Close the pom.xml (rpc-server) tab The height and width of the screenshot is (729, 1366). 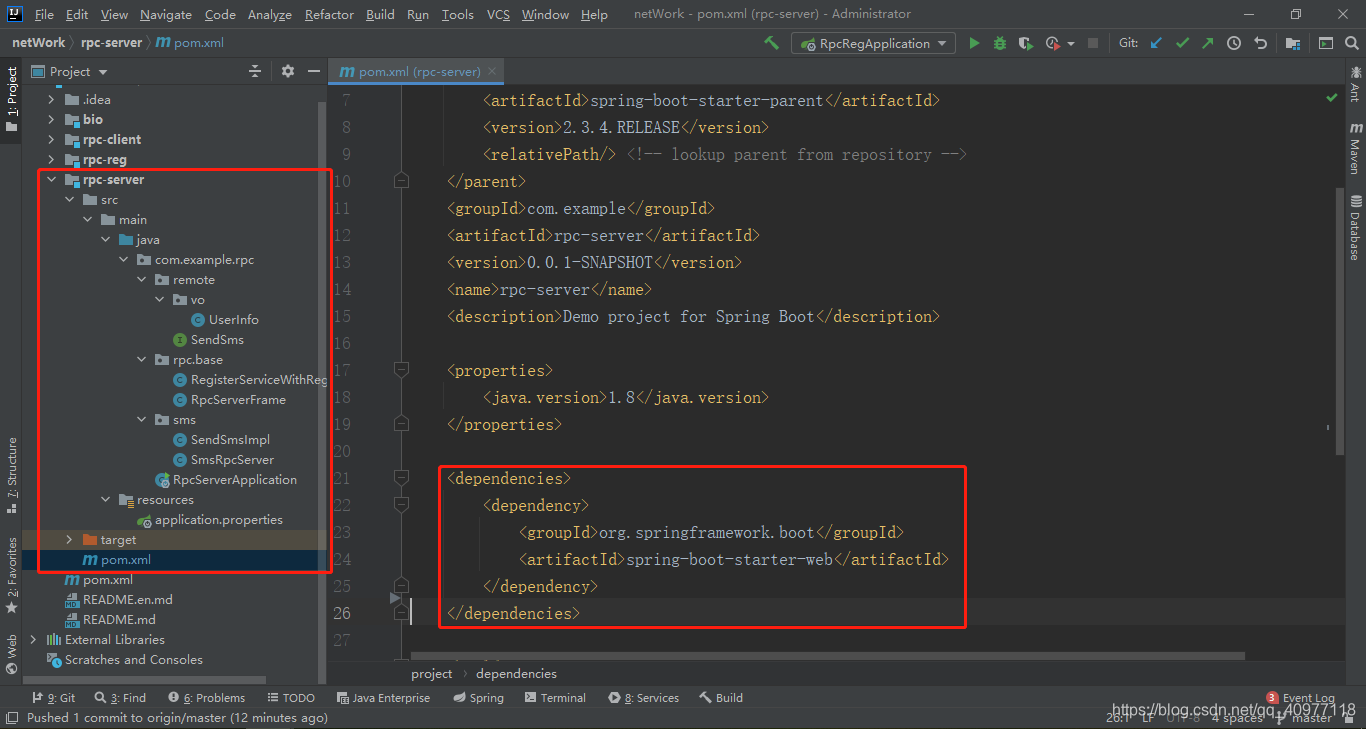click(x=493, y=72)
